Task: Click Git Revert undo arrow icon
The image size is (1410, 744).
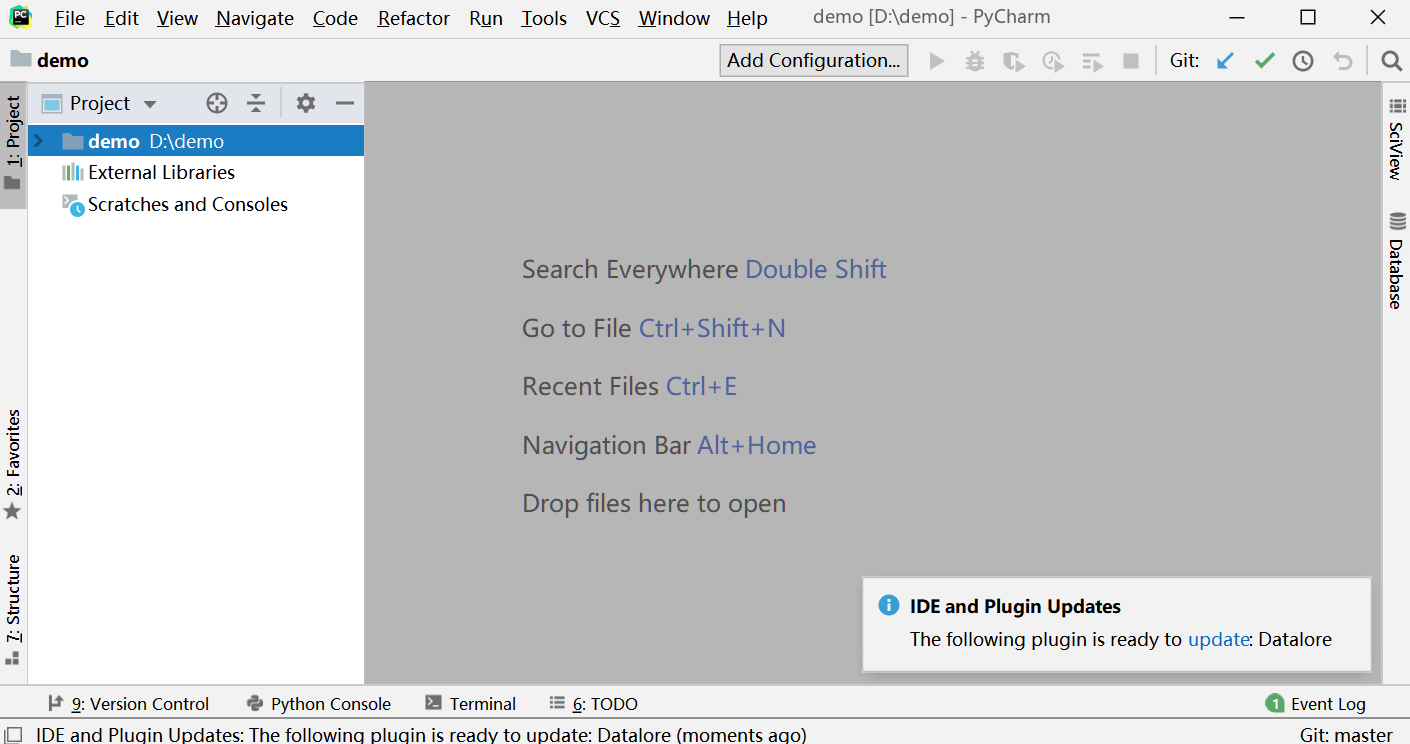Action: click(1342, 61)
